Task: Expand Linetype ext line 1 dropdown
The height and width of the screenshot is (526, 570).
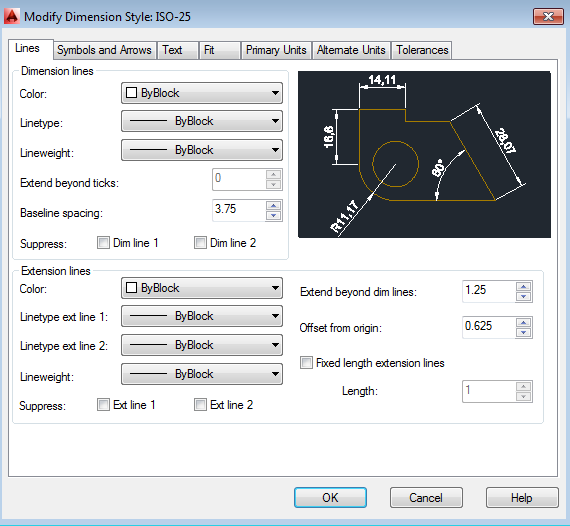Action: coord(202,316)
